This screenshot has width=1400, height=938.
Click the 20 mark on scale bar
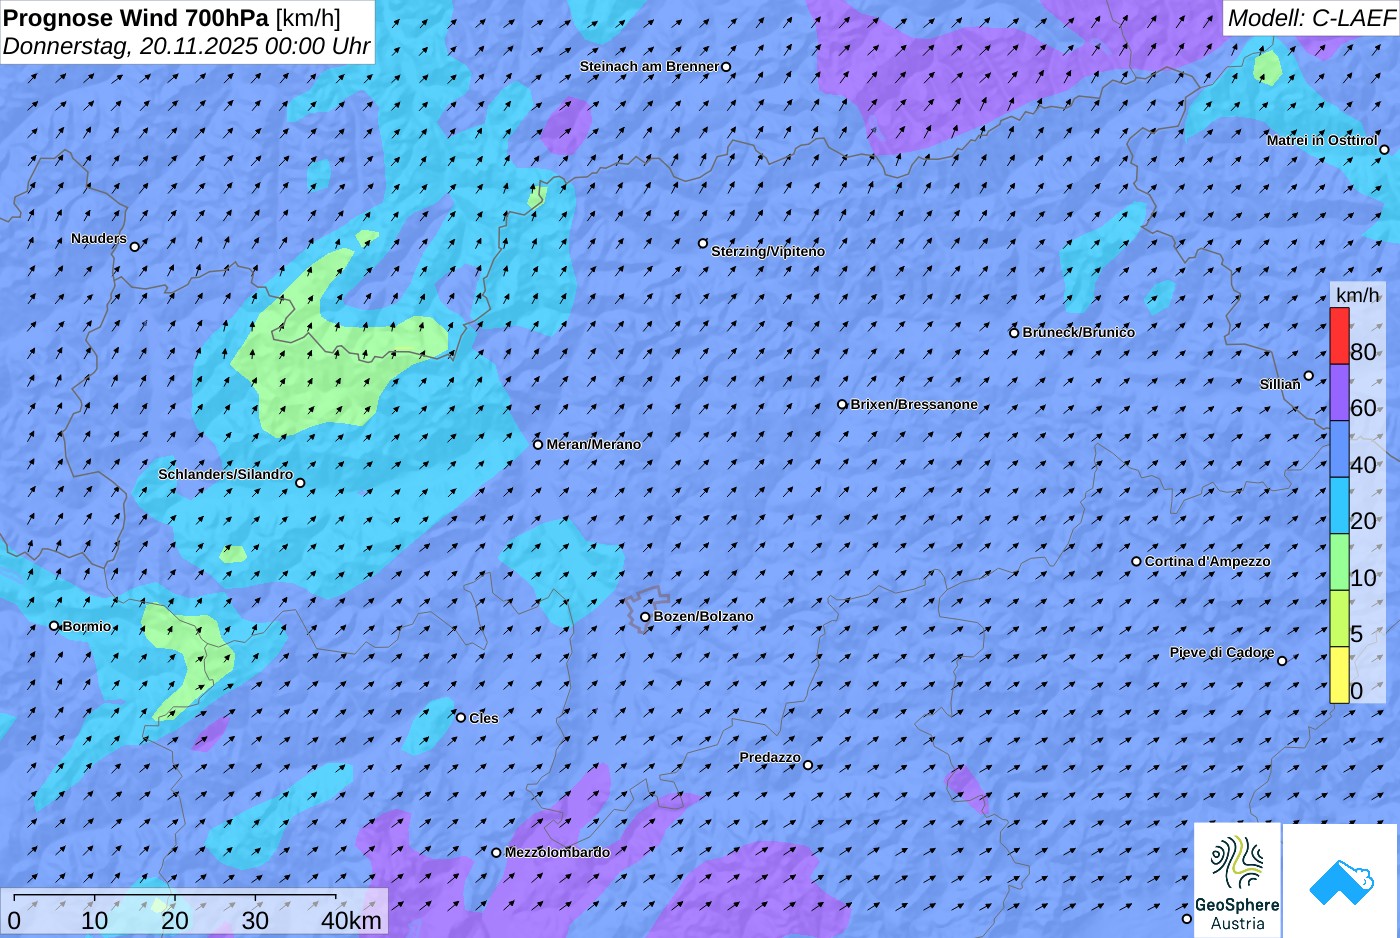tap(175, 920)
